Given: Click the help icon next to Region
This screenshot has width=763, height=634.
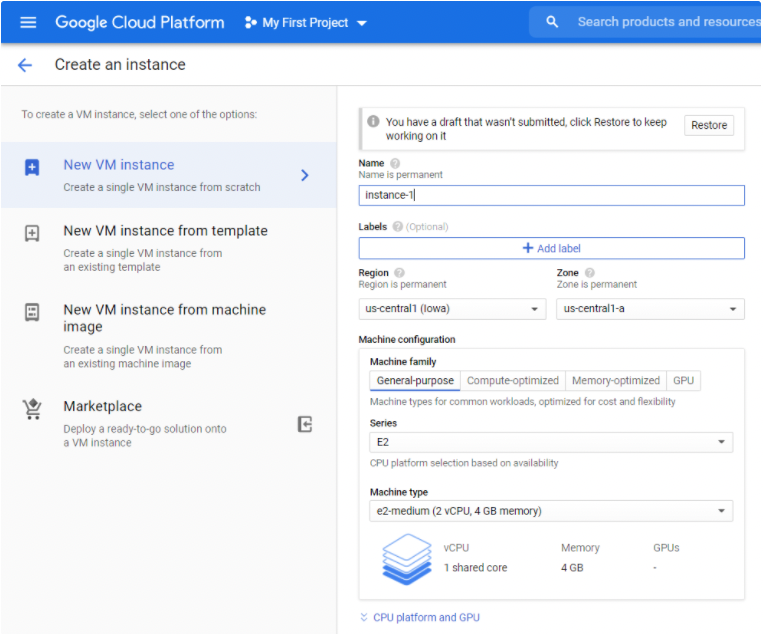Looking at the screenshot, I should tap(400, 273).
